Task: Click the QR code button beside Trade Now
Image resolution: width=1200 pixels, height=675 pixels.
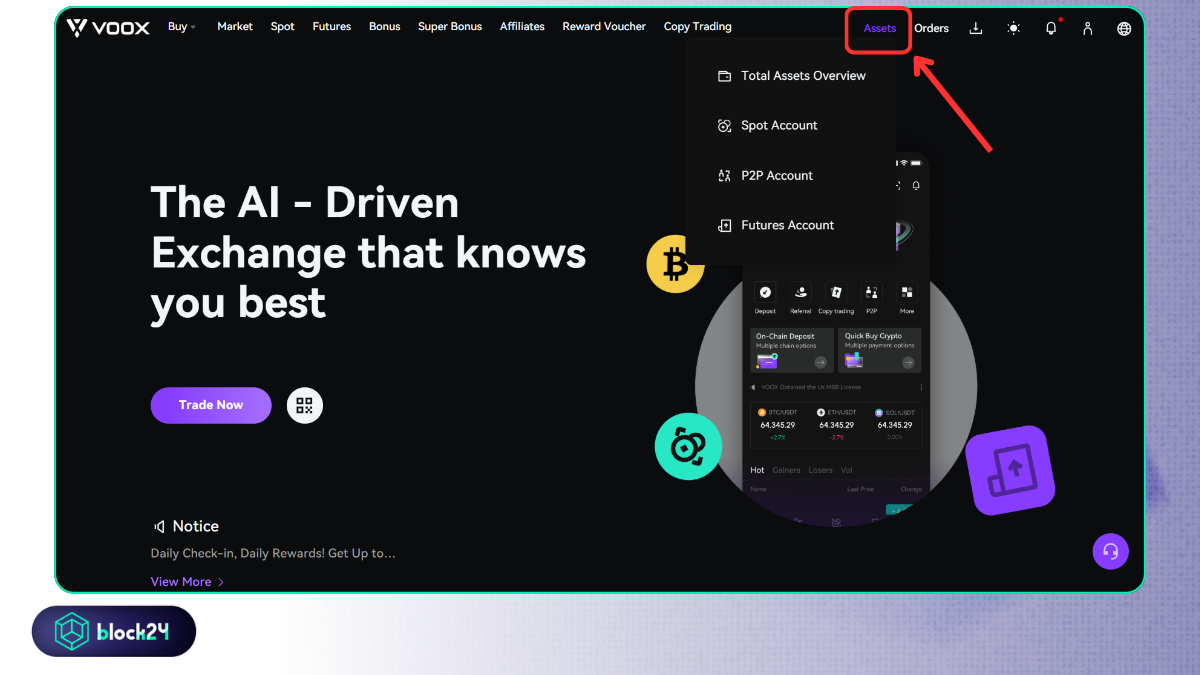Action: [305, 405]
